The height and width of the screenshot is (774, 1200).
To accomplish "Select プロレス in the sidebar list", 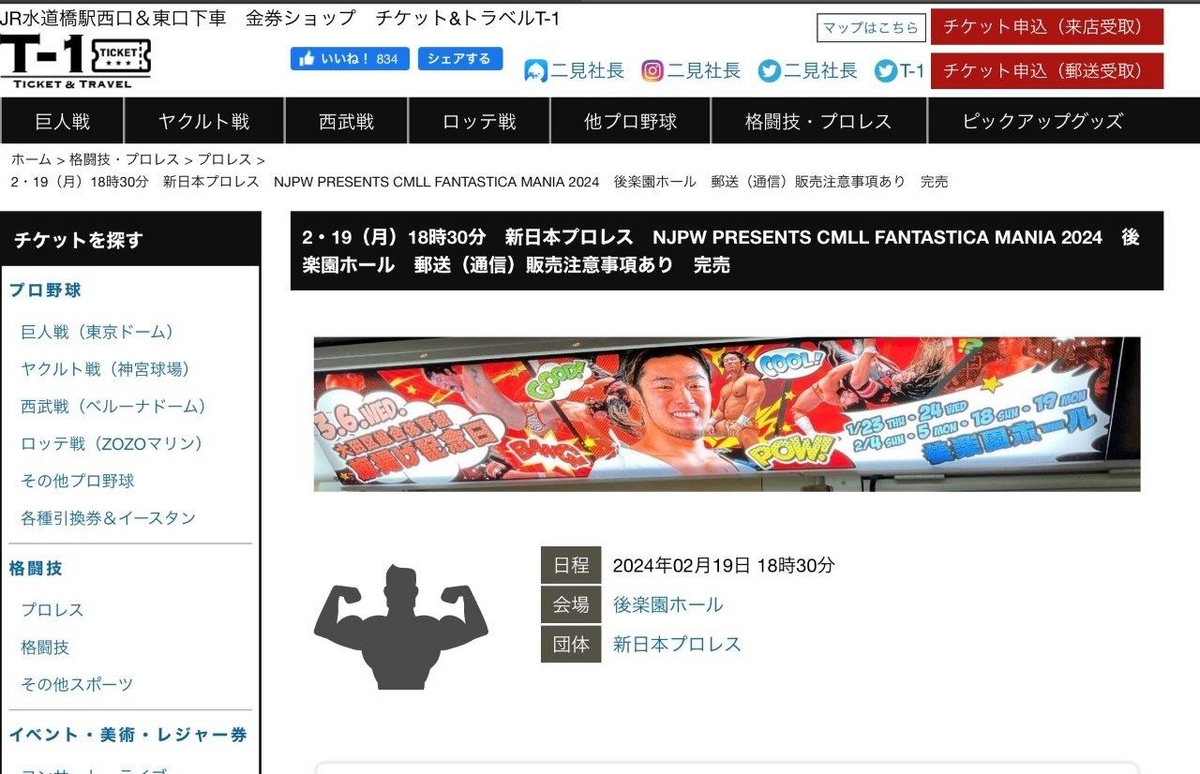I will coord(52,610).
